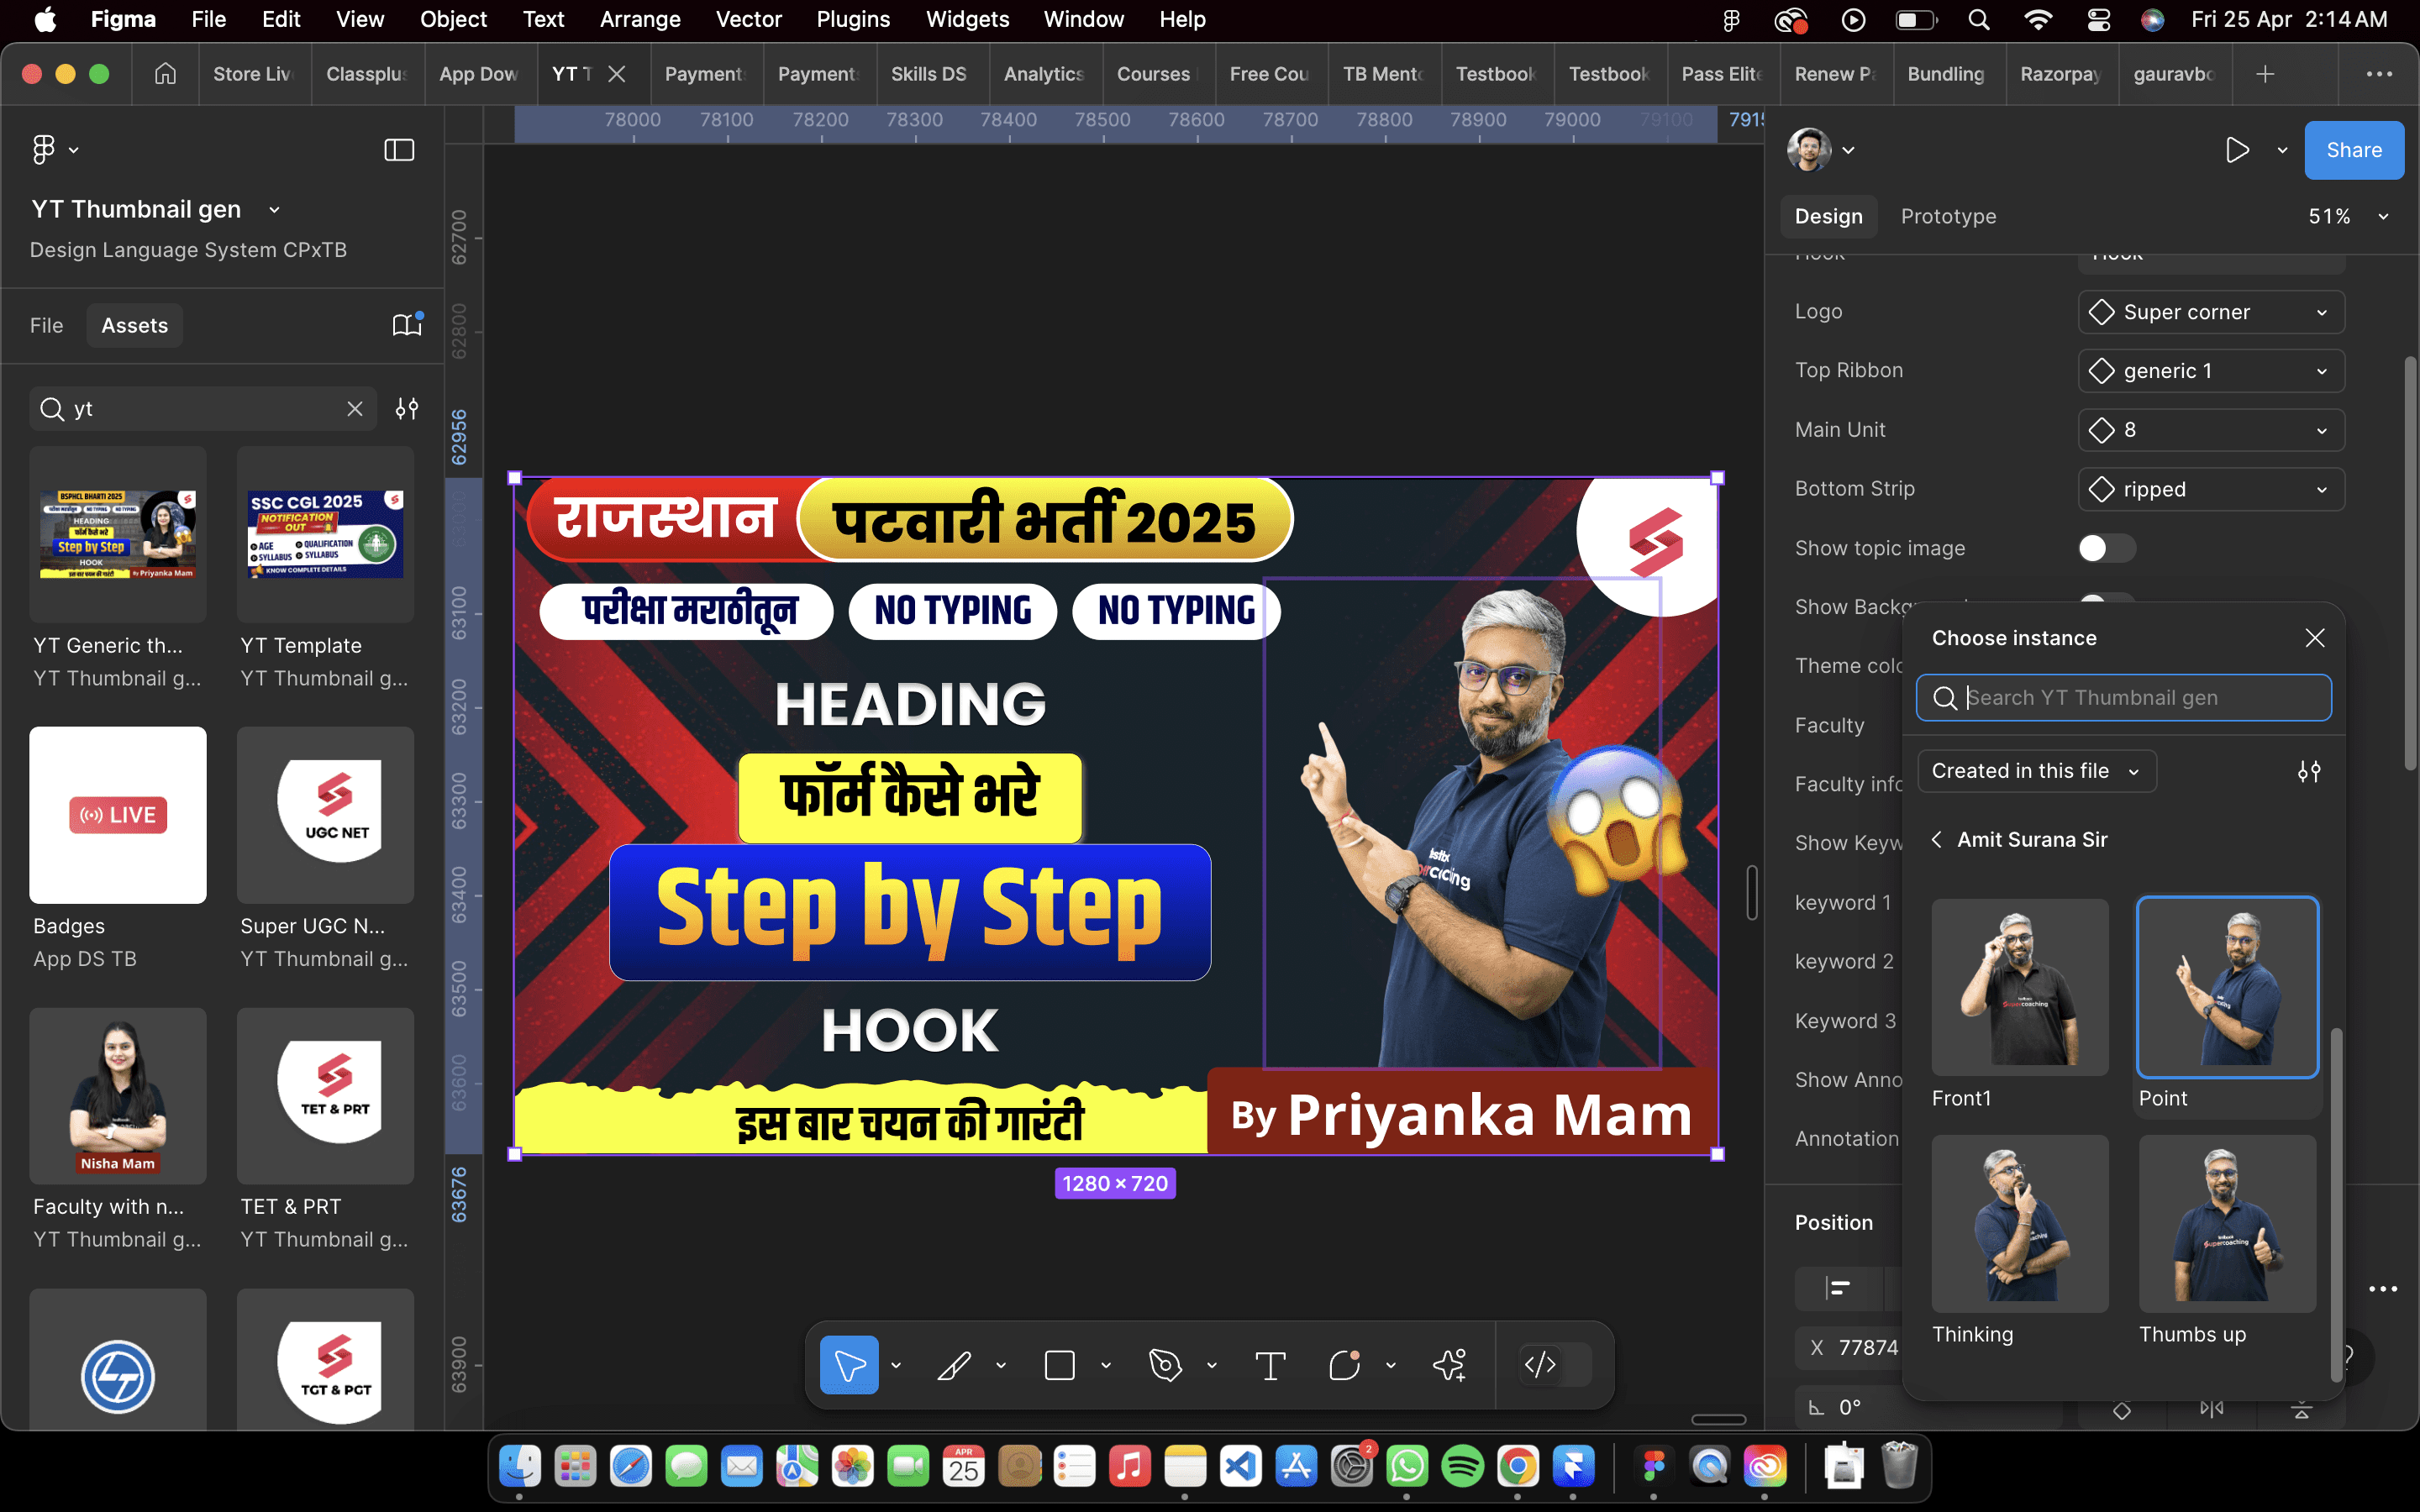Select the Comment tool

[x=1344, y=1365]
